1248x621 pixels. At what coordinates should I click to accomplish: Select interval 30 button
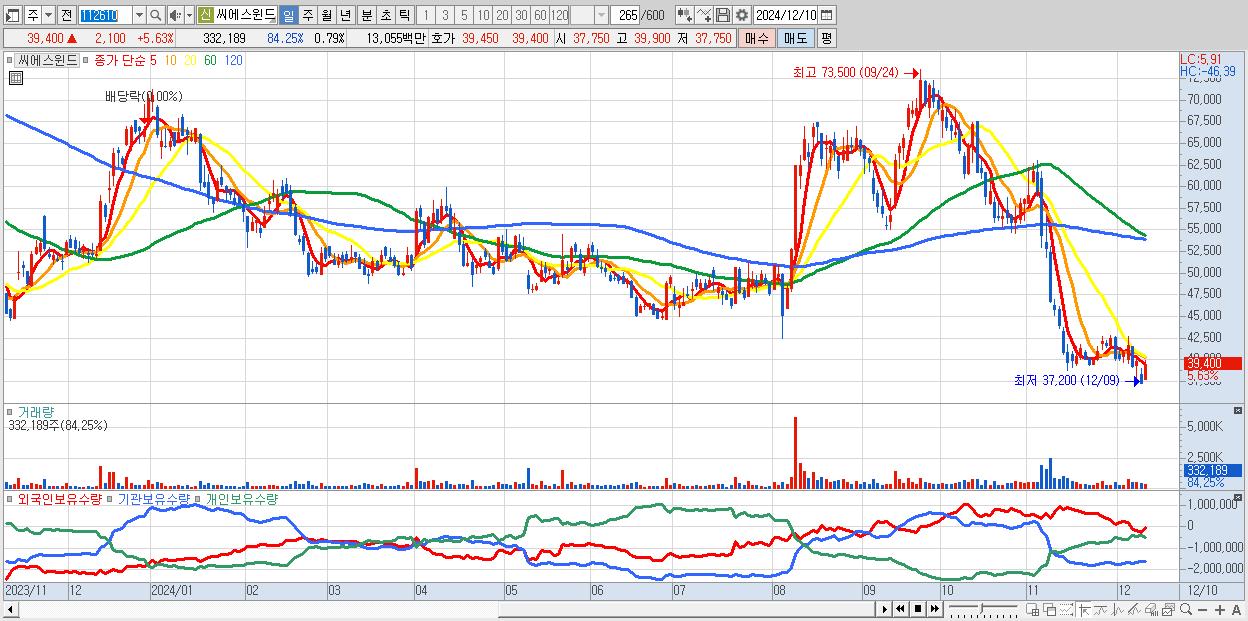521,15
